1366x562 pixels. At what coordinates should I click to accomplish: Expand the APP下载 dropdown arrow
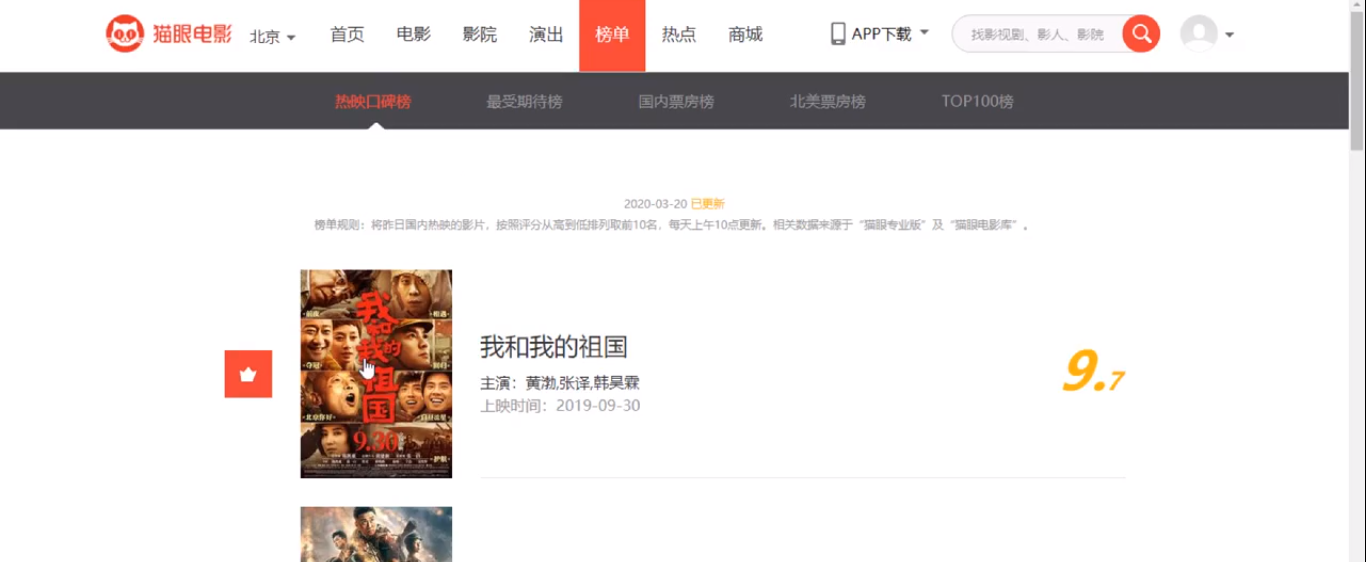pyautogui.click(x=924, y=33)
